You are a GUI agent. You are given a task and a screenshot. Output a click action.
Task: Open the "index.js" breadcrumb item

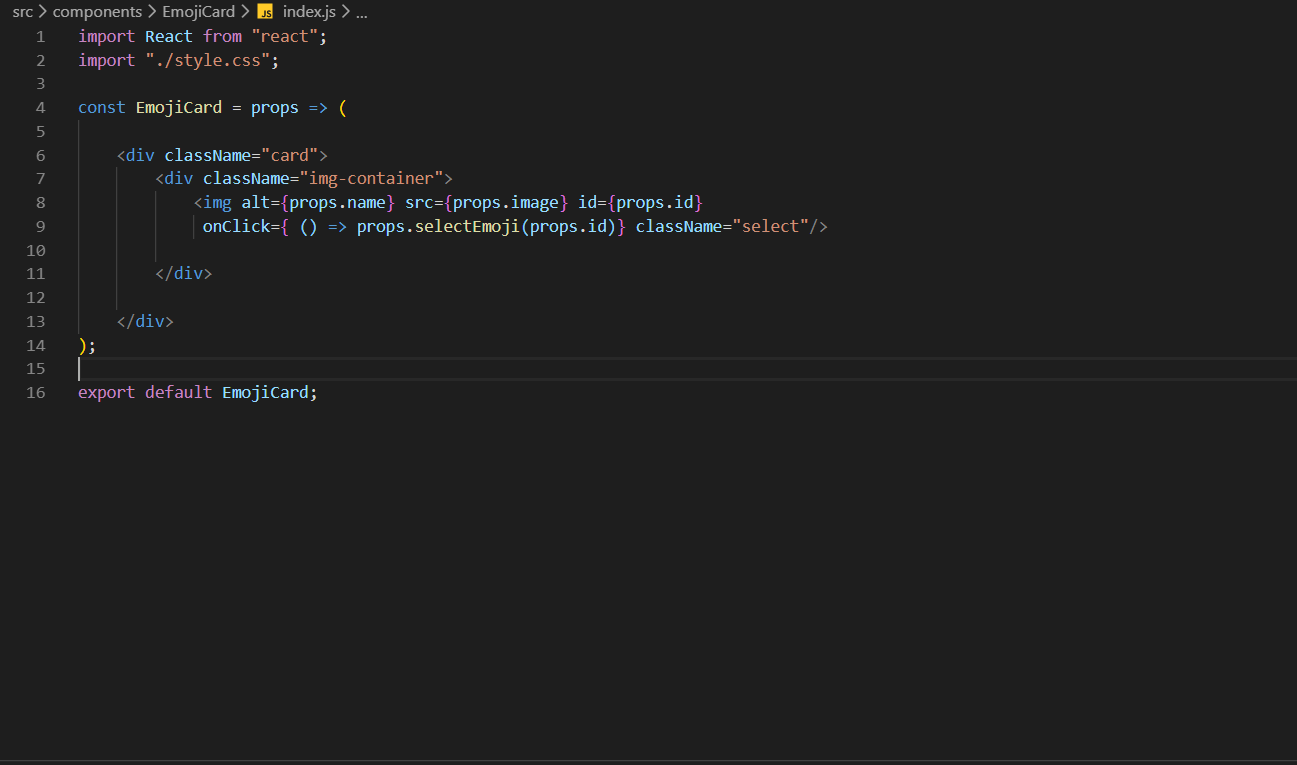tap(309, 12)
